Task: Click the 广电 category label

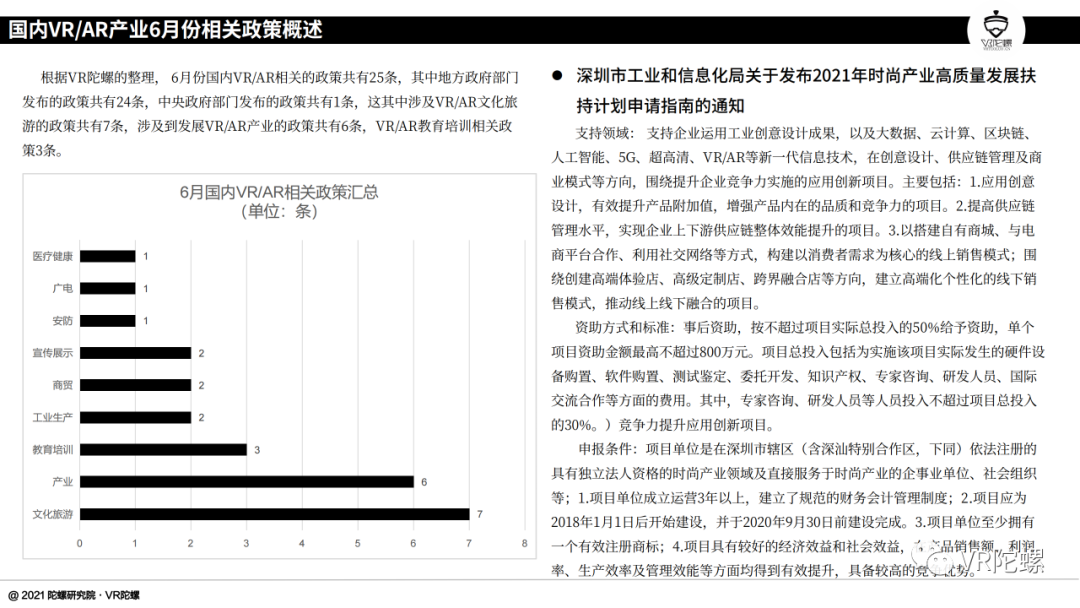Action: click(x=62, y=289)
